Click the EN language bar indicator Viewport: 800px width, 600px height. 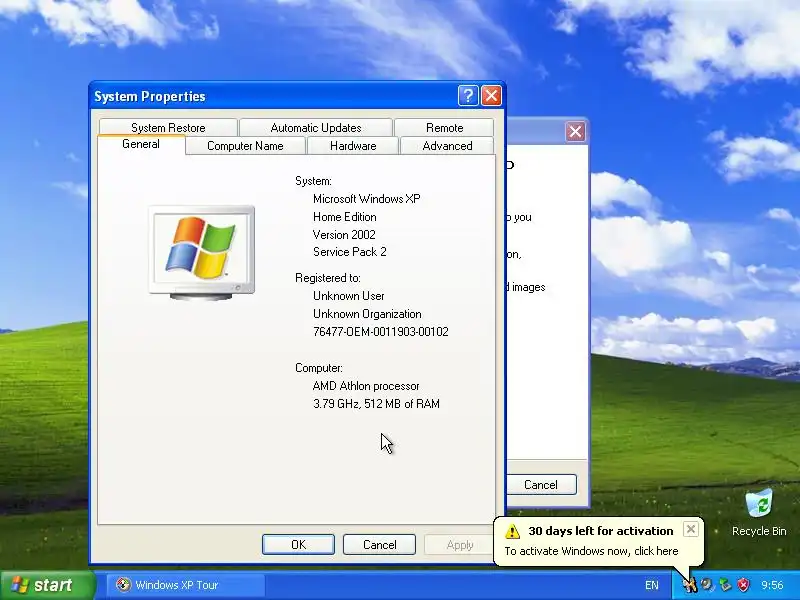pyautogui.click(x=652, y=585)
